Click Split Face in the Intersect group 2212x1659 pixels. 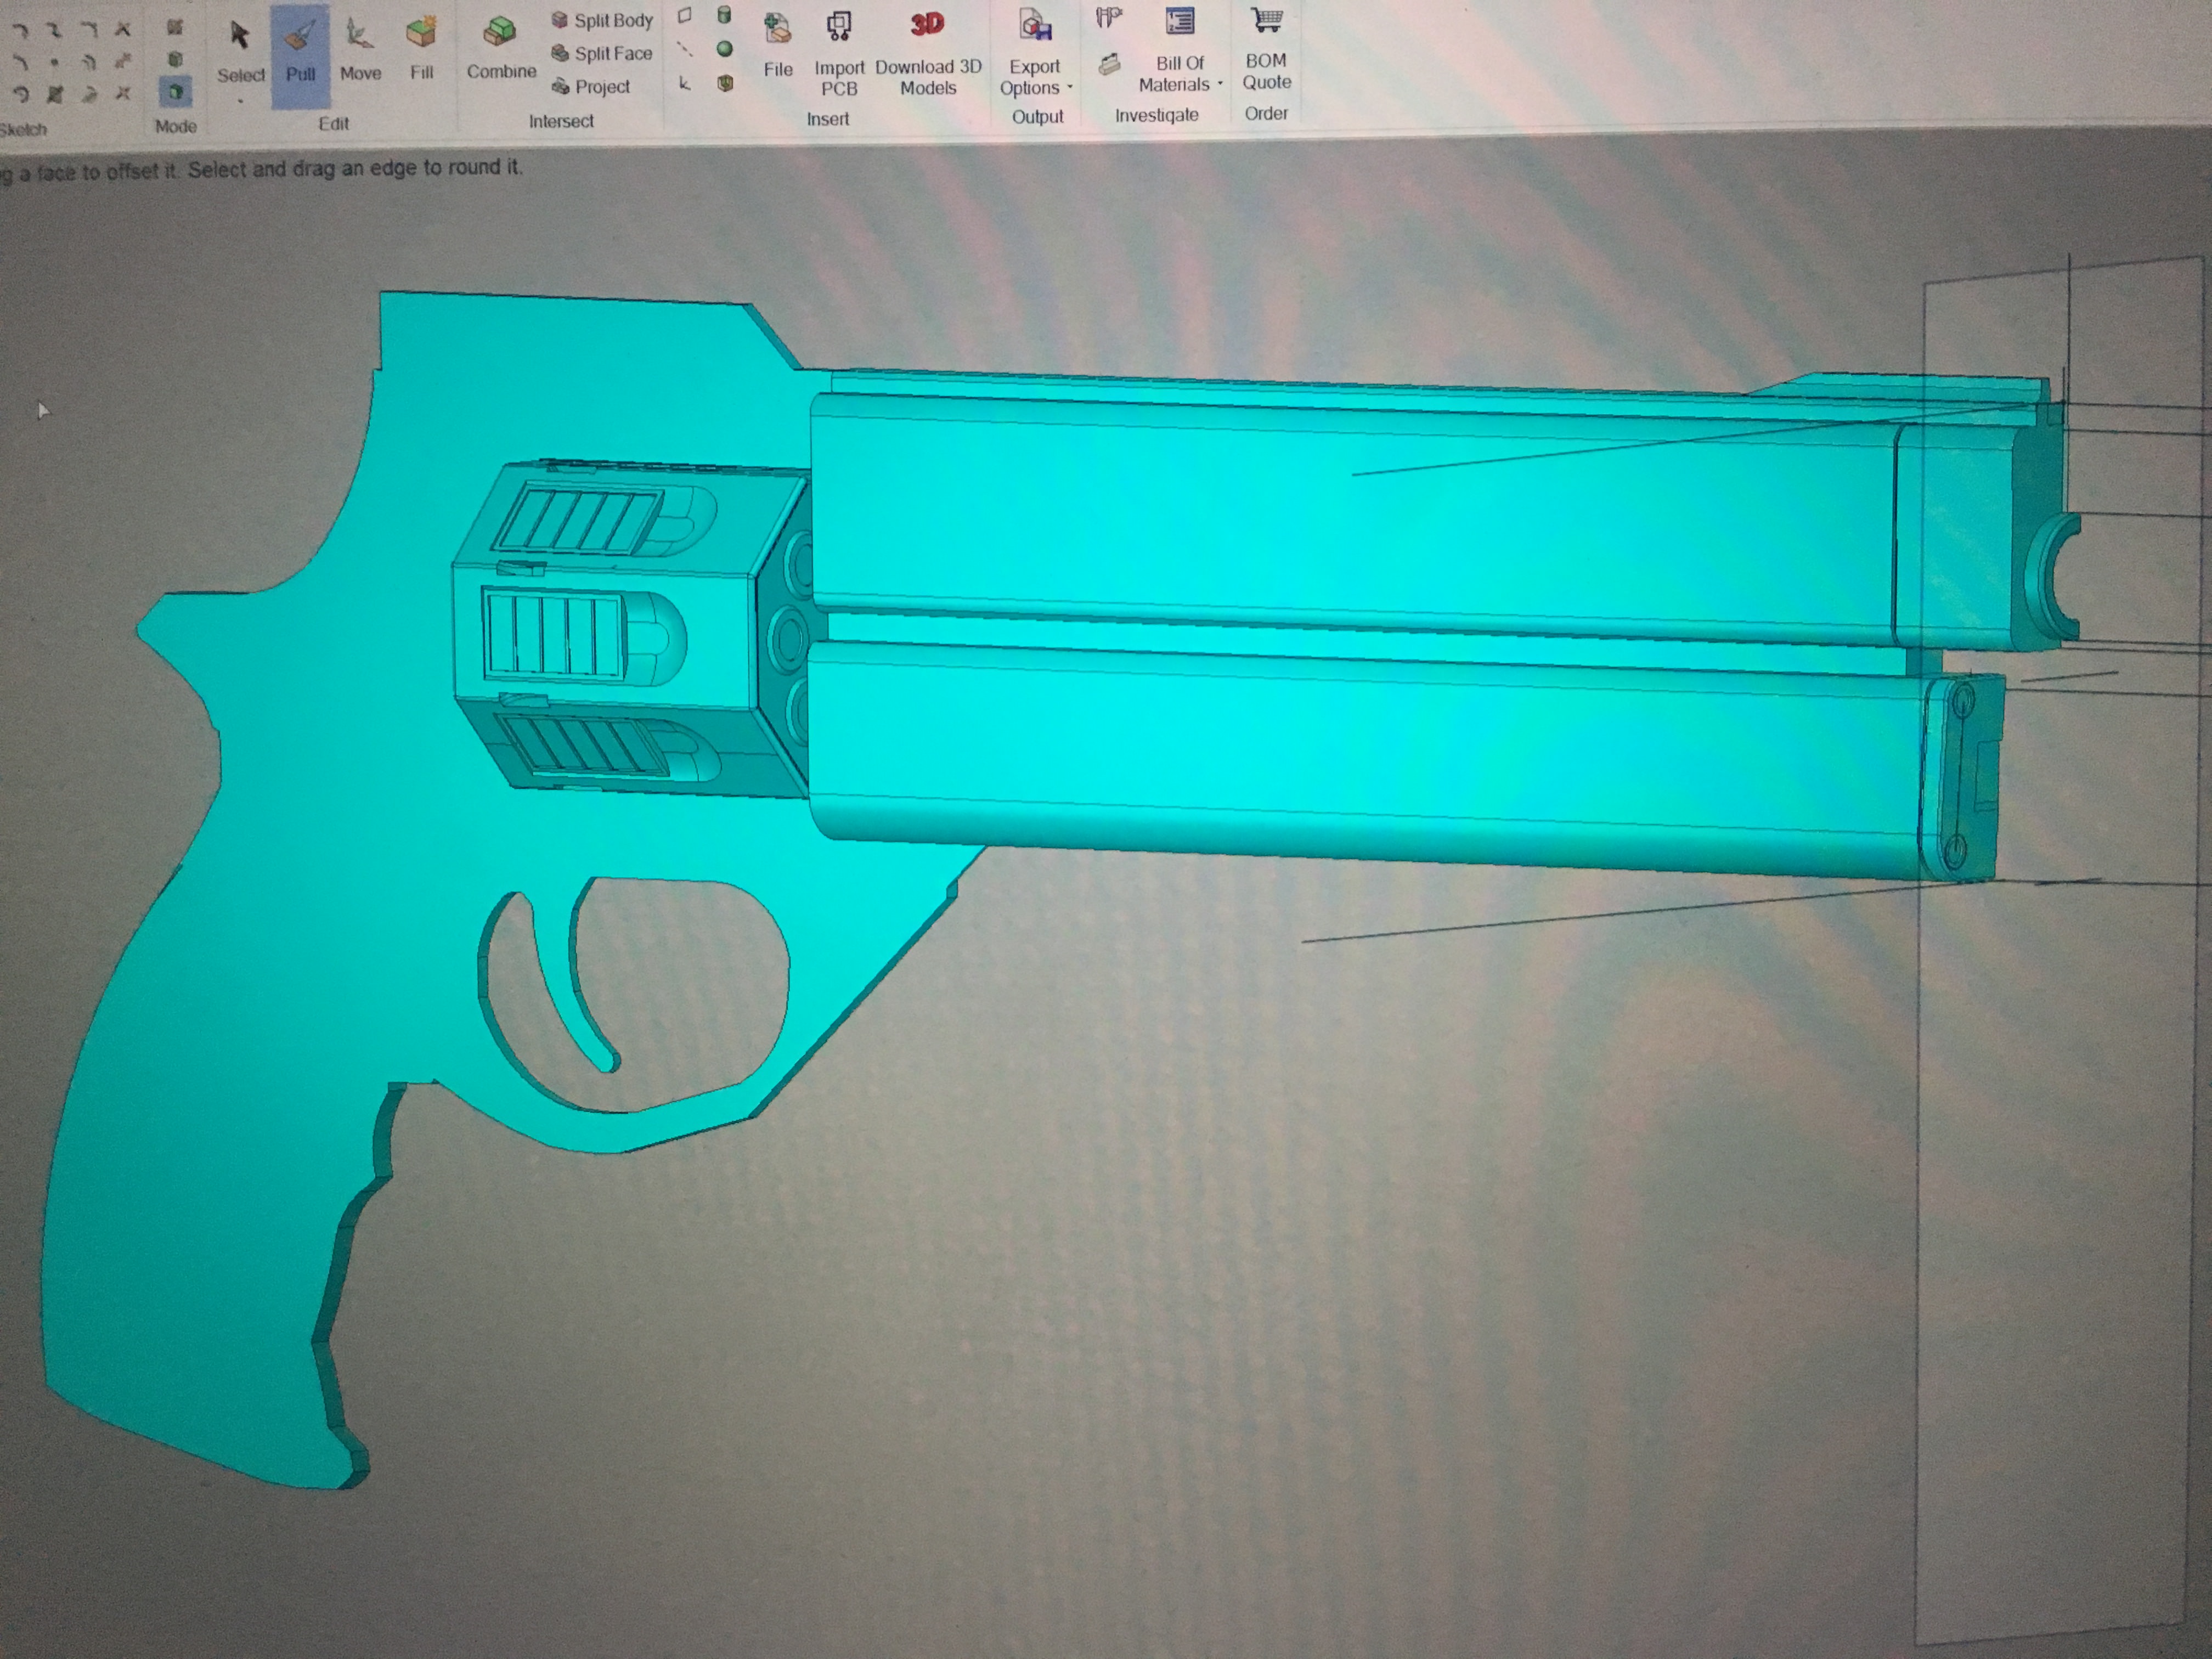[x=602, y=53]
